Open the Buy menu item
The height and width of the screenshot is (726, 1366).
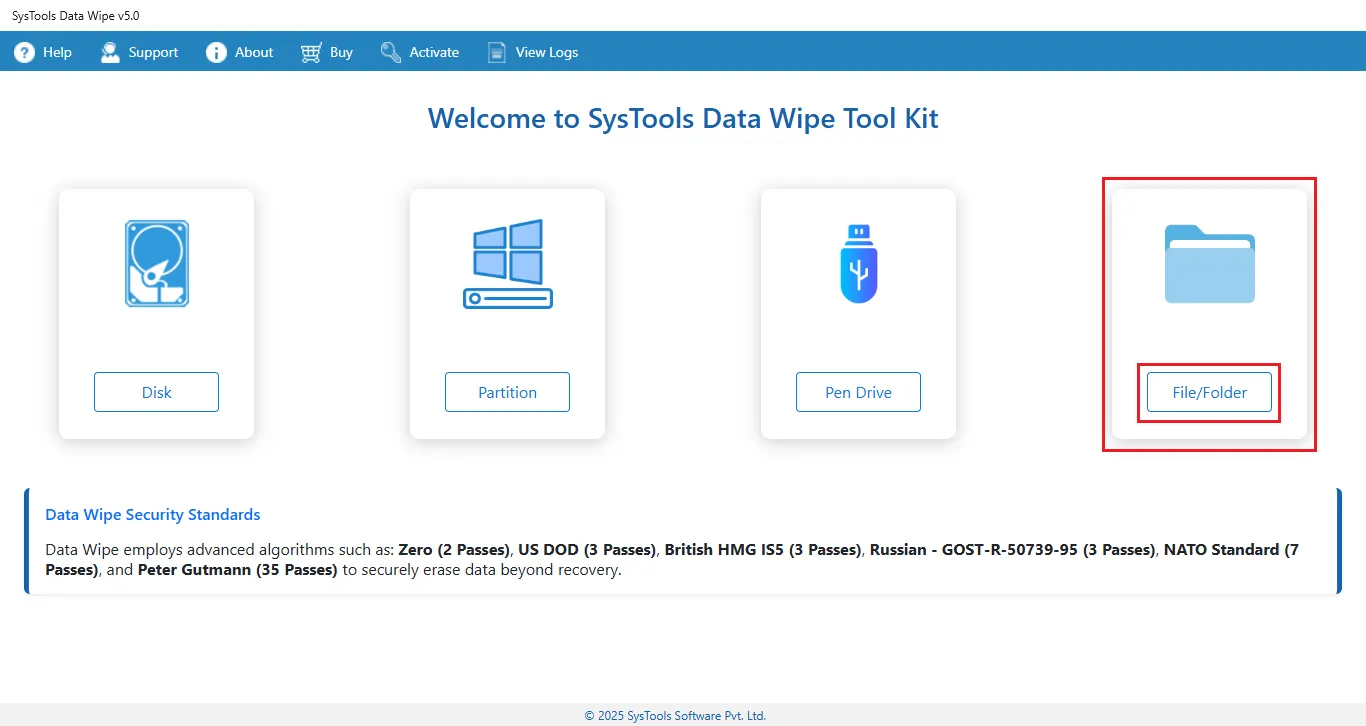(327, 52)
